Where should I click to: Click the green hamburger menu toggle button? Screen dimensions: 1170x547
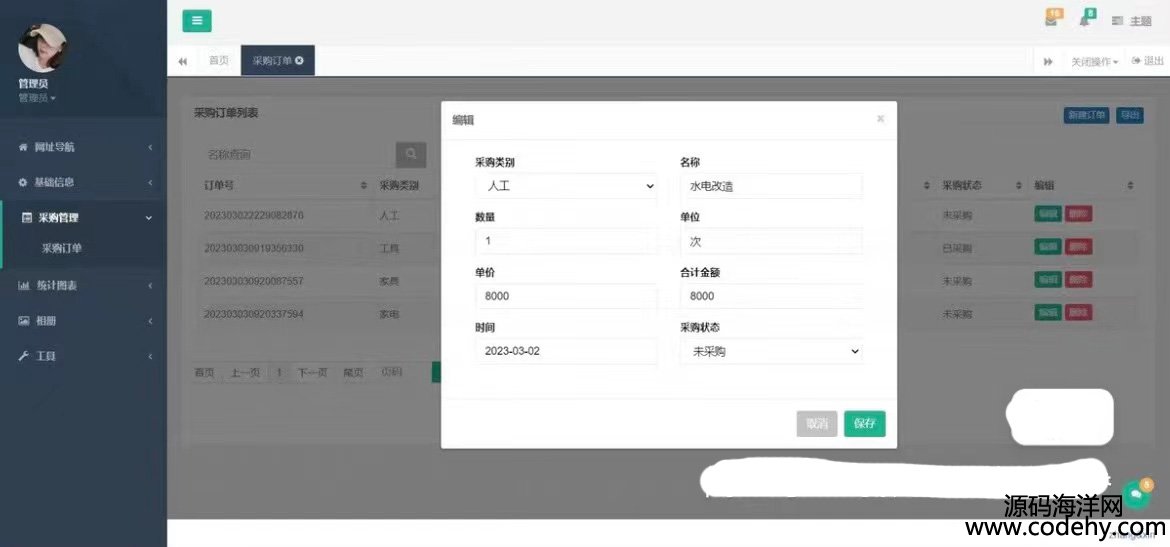[x=196, y=20]
